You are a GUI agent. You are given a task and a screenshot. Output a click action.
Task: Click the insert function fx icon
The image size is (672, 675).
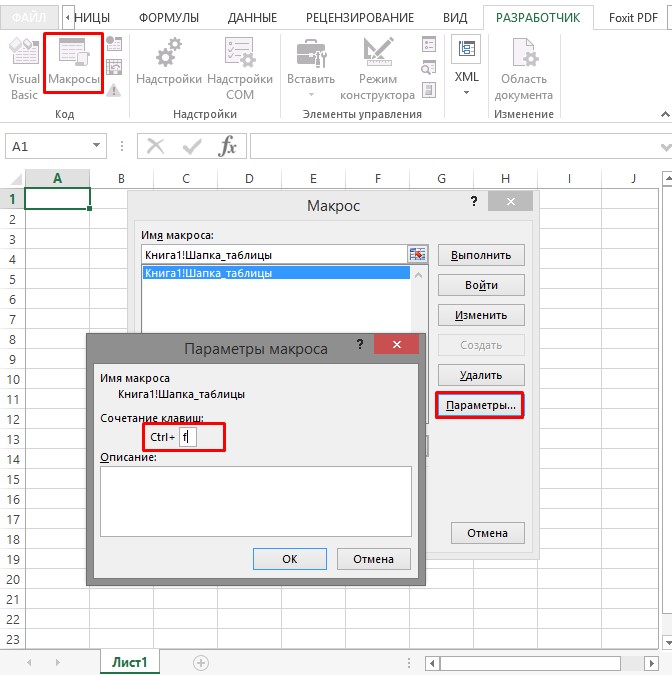coord(228,146)
